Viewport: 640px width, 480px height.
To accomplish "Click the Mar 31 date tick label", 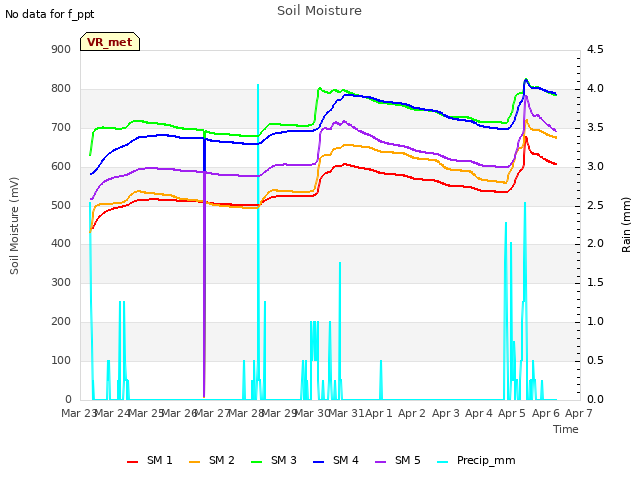I will pyautogui.click(x=346, y=413).
